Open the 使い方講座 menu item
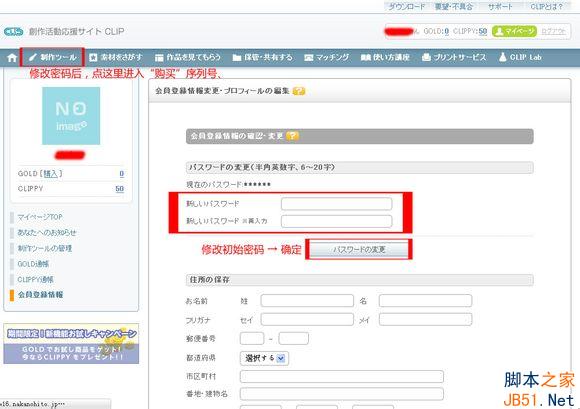The height and width of the screenshot is (409, 580). [x=385, y=57]
